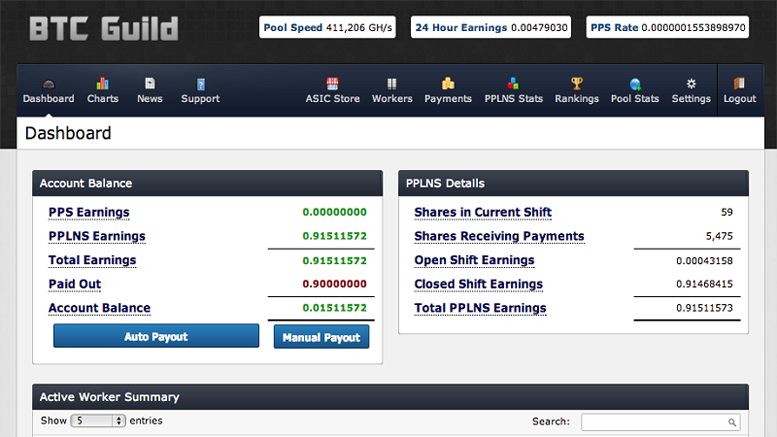Select the total PPLNS value 0.91511573
Viewport: 777px width, 437px height.
point(704,308)
